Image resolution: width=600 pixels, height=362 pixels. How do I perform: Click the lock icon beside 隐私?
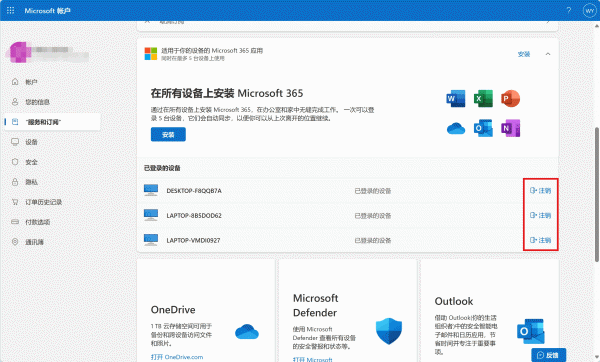point(15,182)
